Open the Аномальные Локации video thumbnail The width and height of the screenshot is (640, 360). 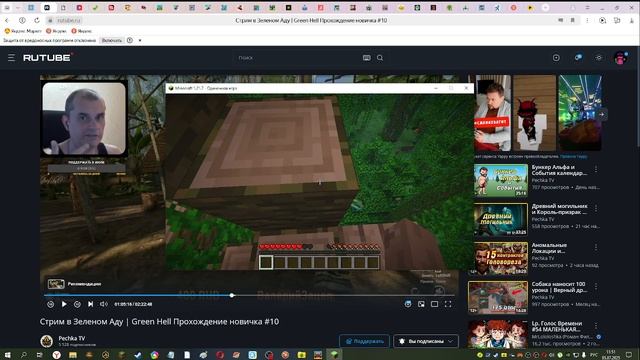(501, 258)
